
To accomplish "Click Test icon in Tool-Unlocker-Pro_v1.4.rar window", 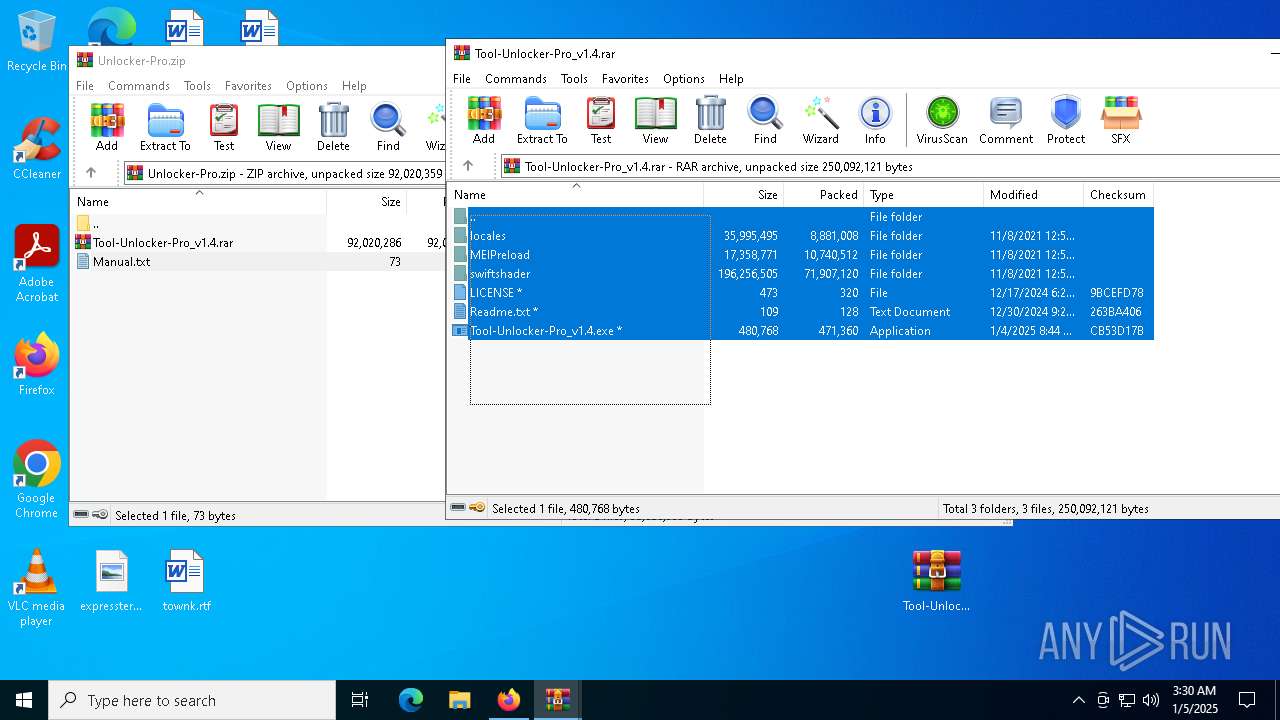I will tap(601, 121).
